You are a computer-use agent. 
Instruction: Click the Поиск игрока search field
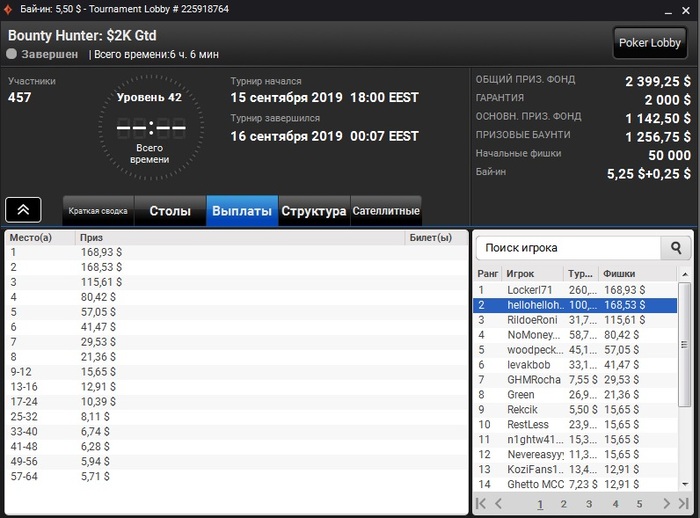[568, 248]
